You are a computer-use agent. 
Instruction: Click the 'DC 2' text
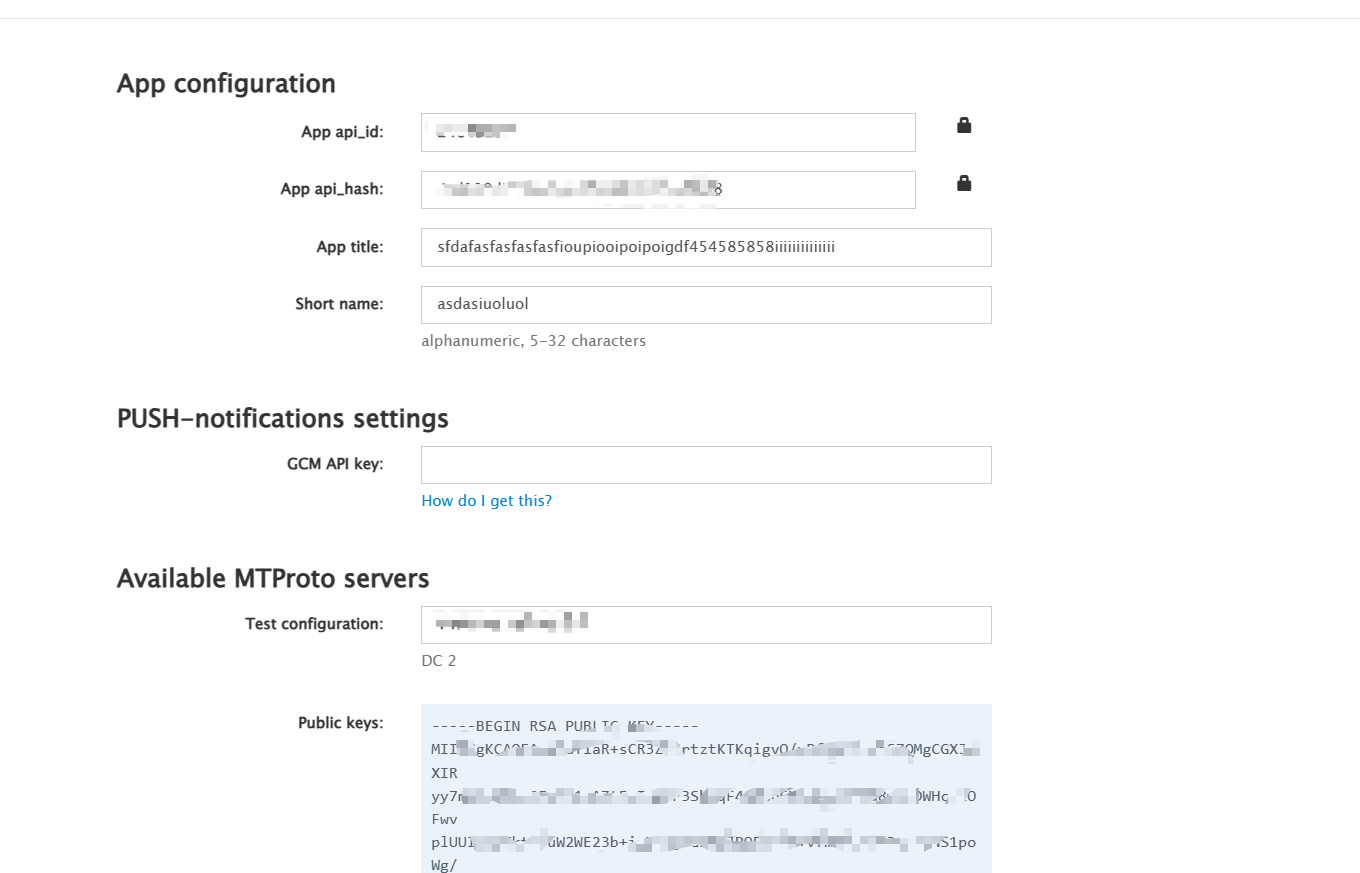coord(439,661)
